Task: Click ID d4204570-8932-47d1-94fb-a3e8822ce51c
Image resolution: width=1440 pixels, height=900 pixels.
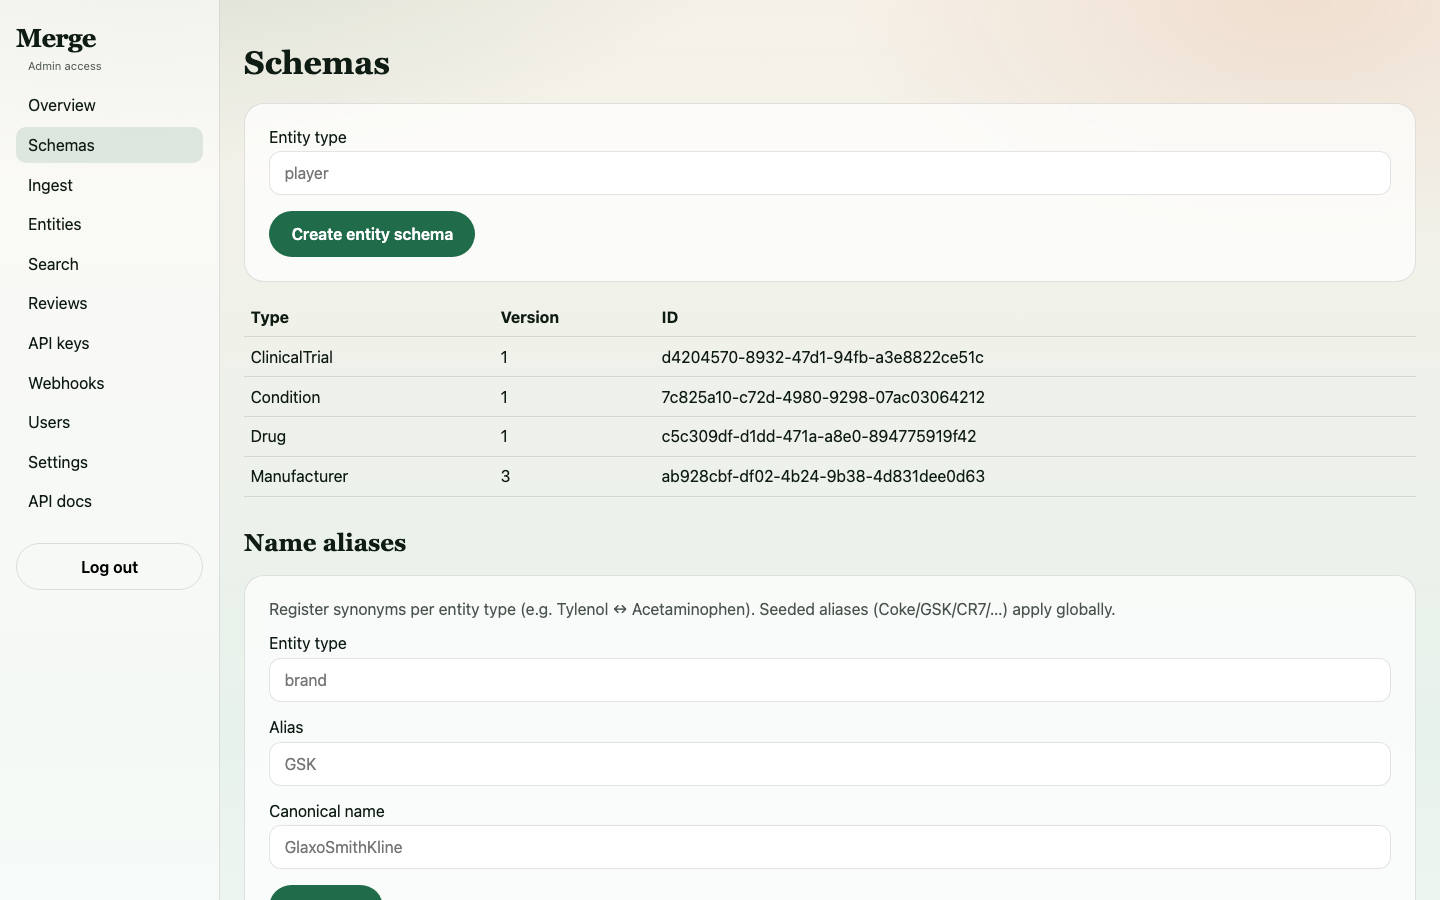Action: 822,357
